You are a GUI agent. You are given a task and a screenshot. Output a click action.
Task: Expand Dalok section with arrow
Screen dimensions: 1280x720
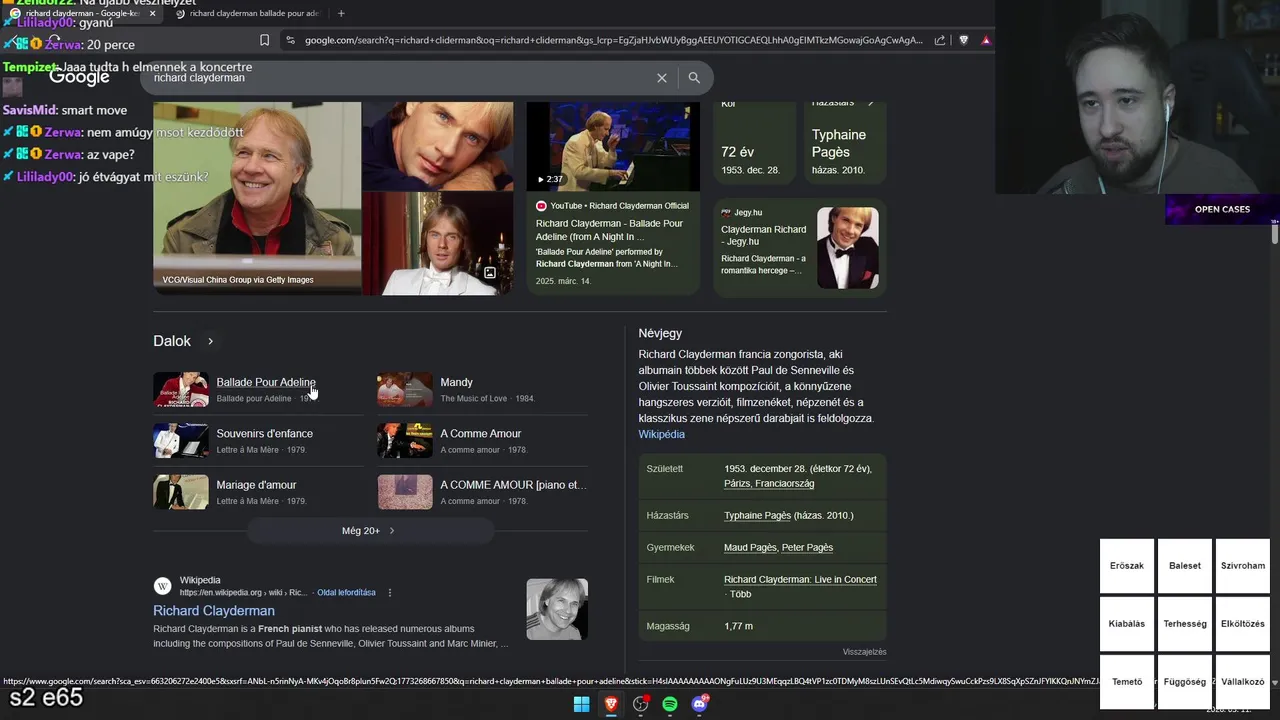pos(210,341)
